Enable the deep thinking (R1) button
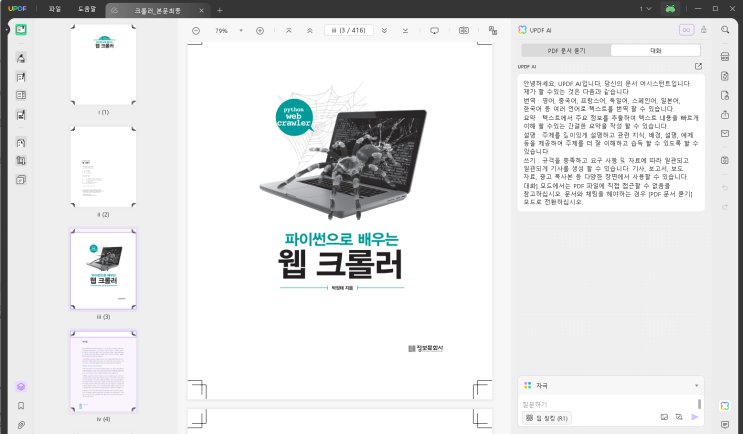Screen dimensions: 743x434 [546, 418]
